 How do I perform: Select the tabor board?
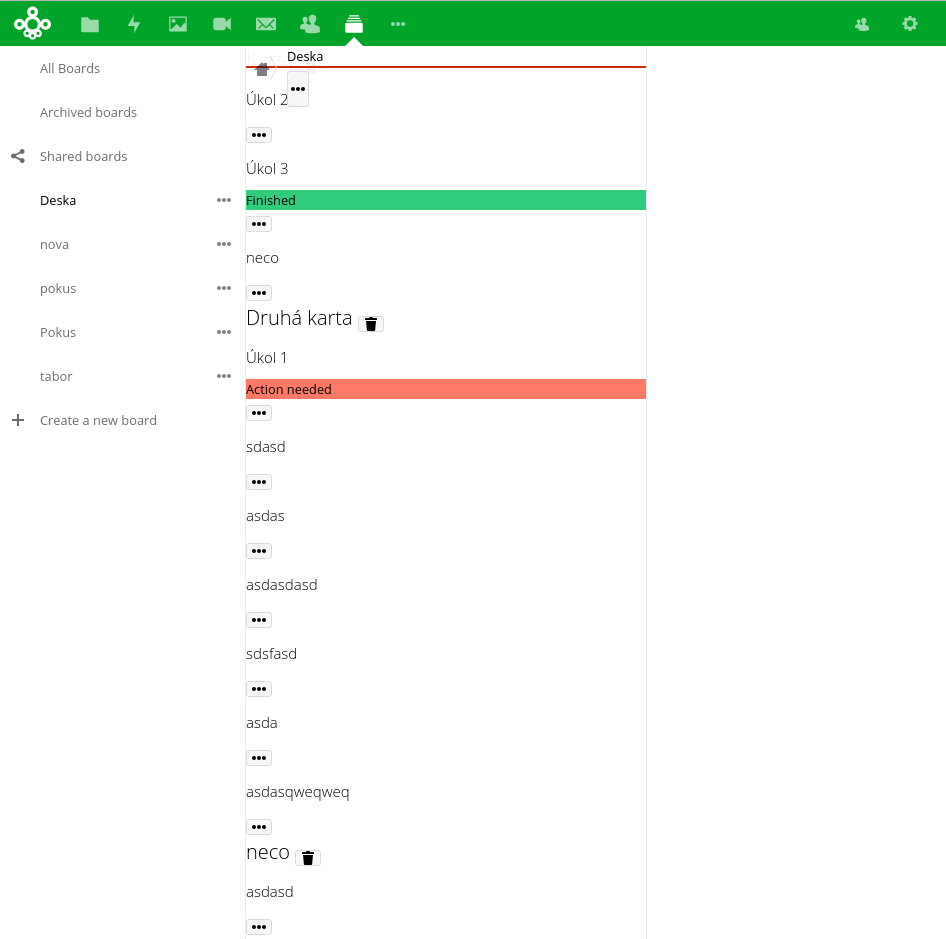(x=56, y=377)
